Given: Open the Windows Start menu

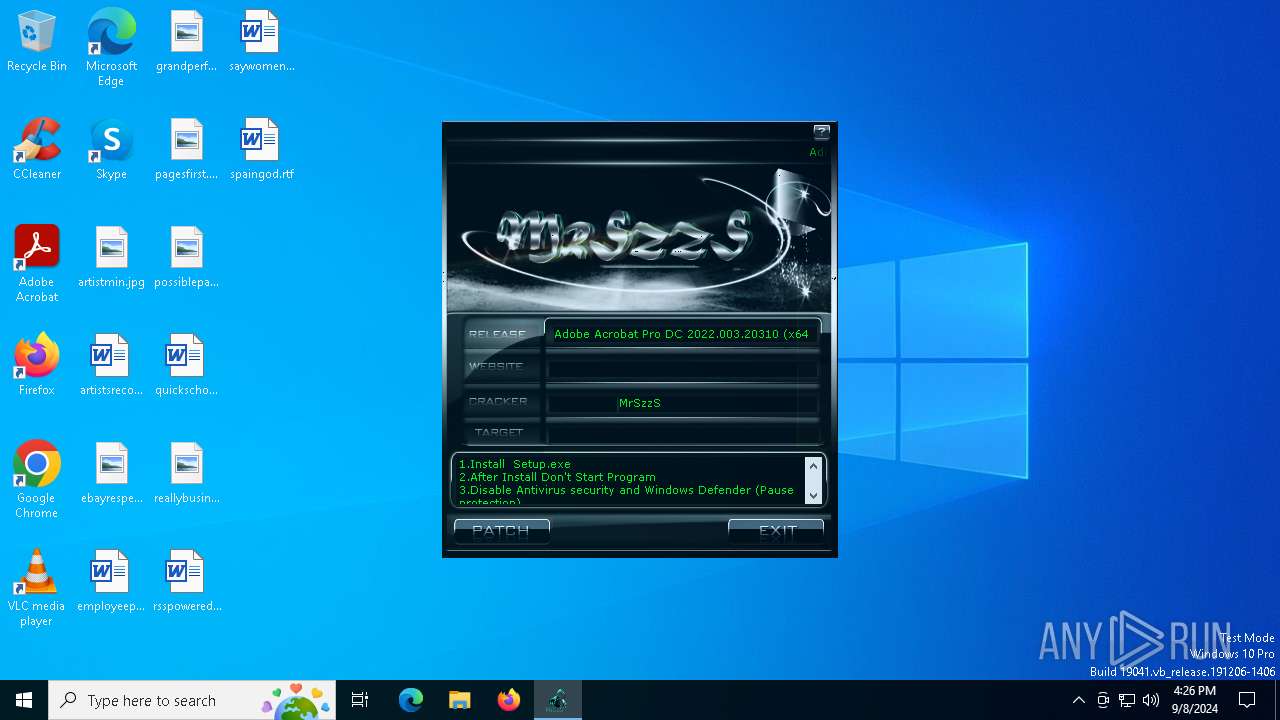Looking at the screenshot, I should point(24,700).
